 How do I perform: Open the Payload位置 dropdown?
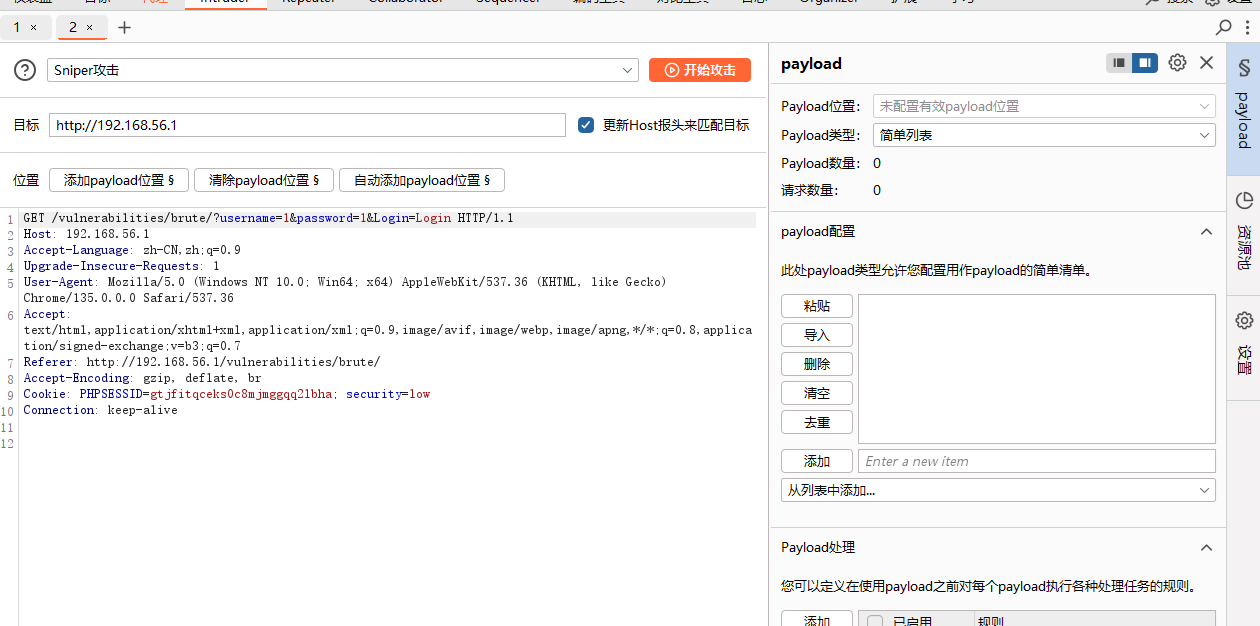[1044, 106]
